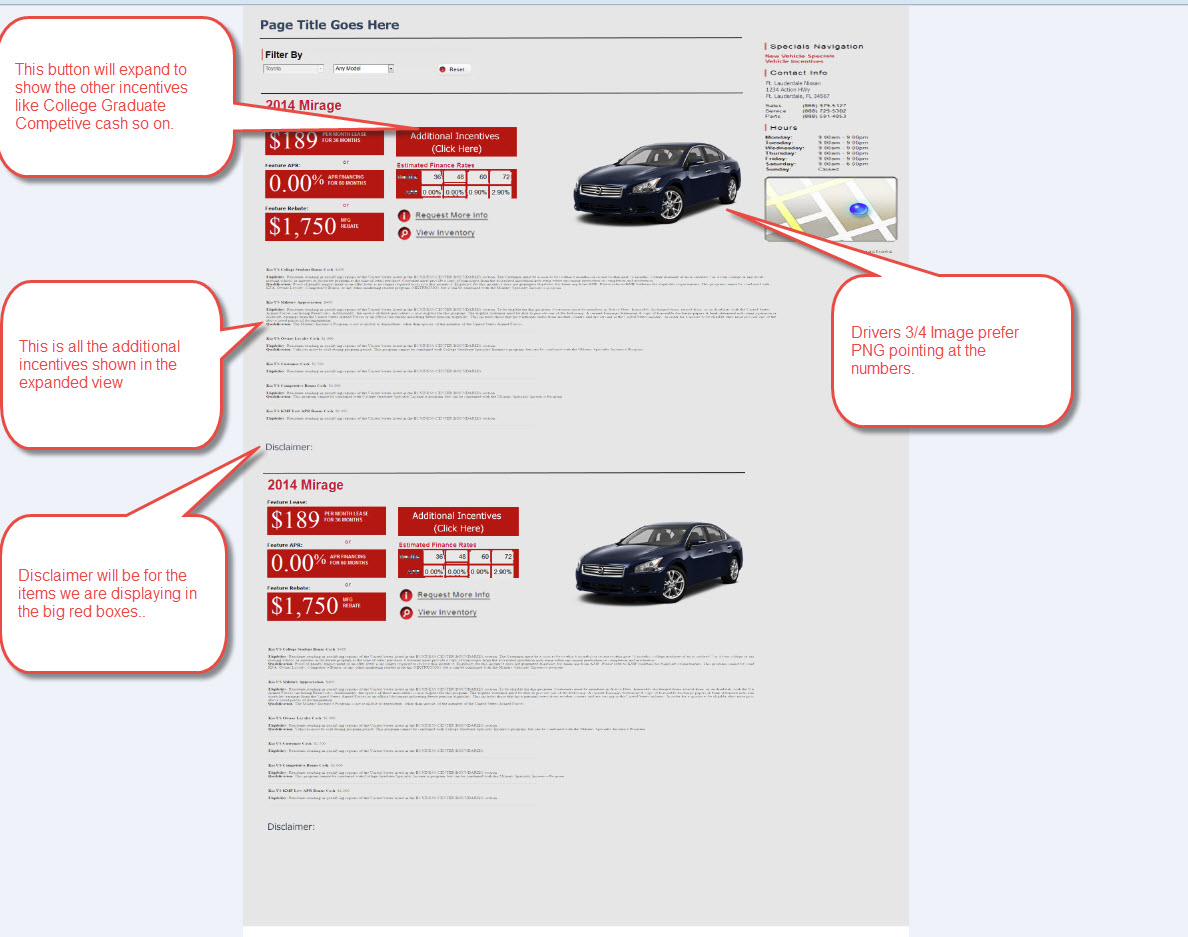
Task: Click Estimated Finance Rates label in first listing
Action: [436, 164]
